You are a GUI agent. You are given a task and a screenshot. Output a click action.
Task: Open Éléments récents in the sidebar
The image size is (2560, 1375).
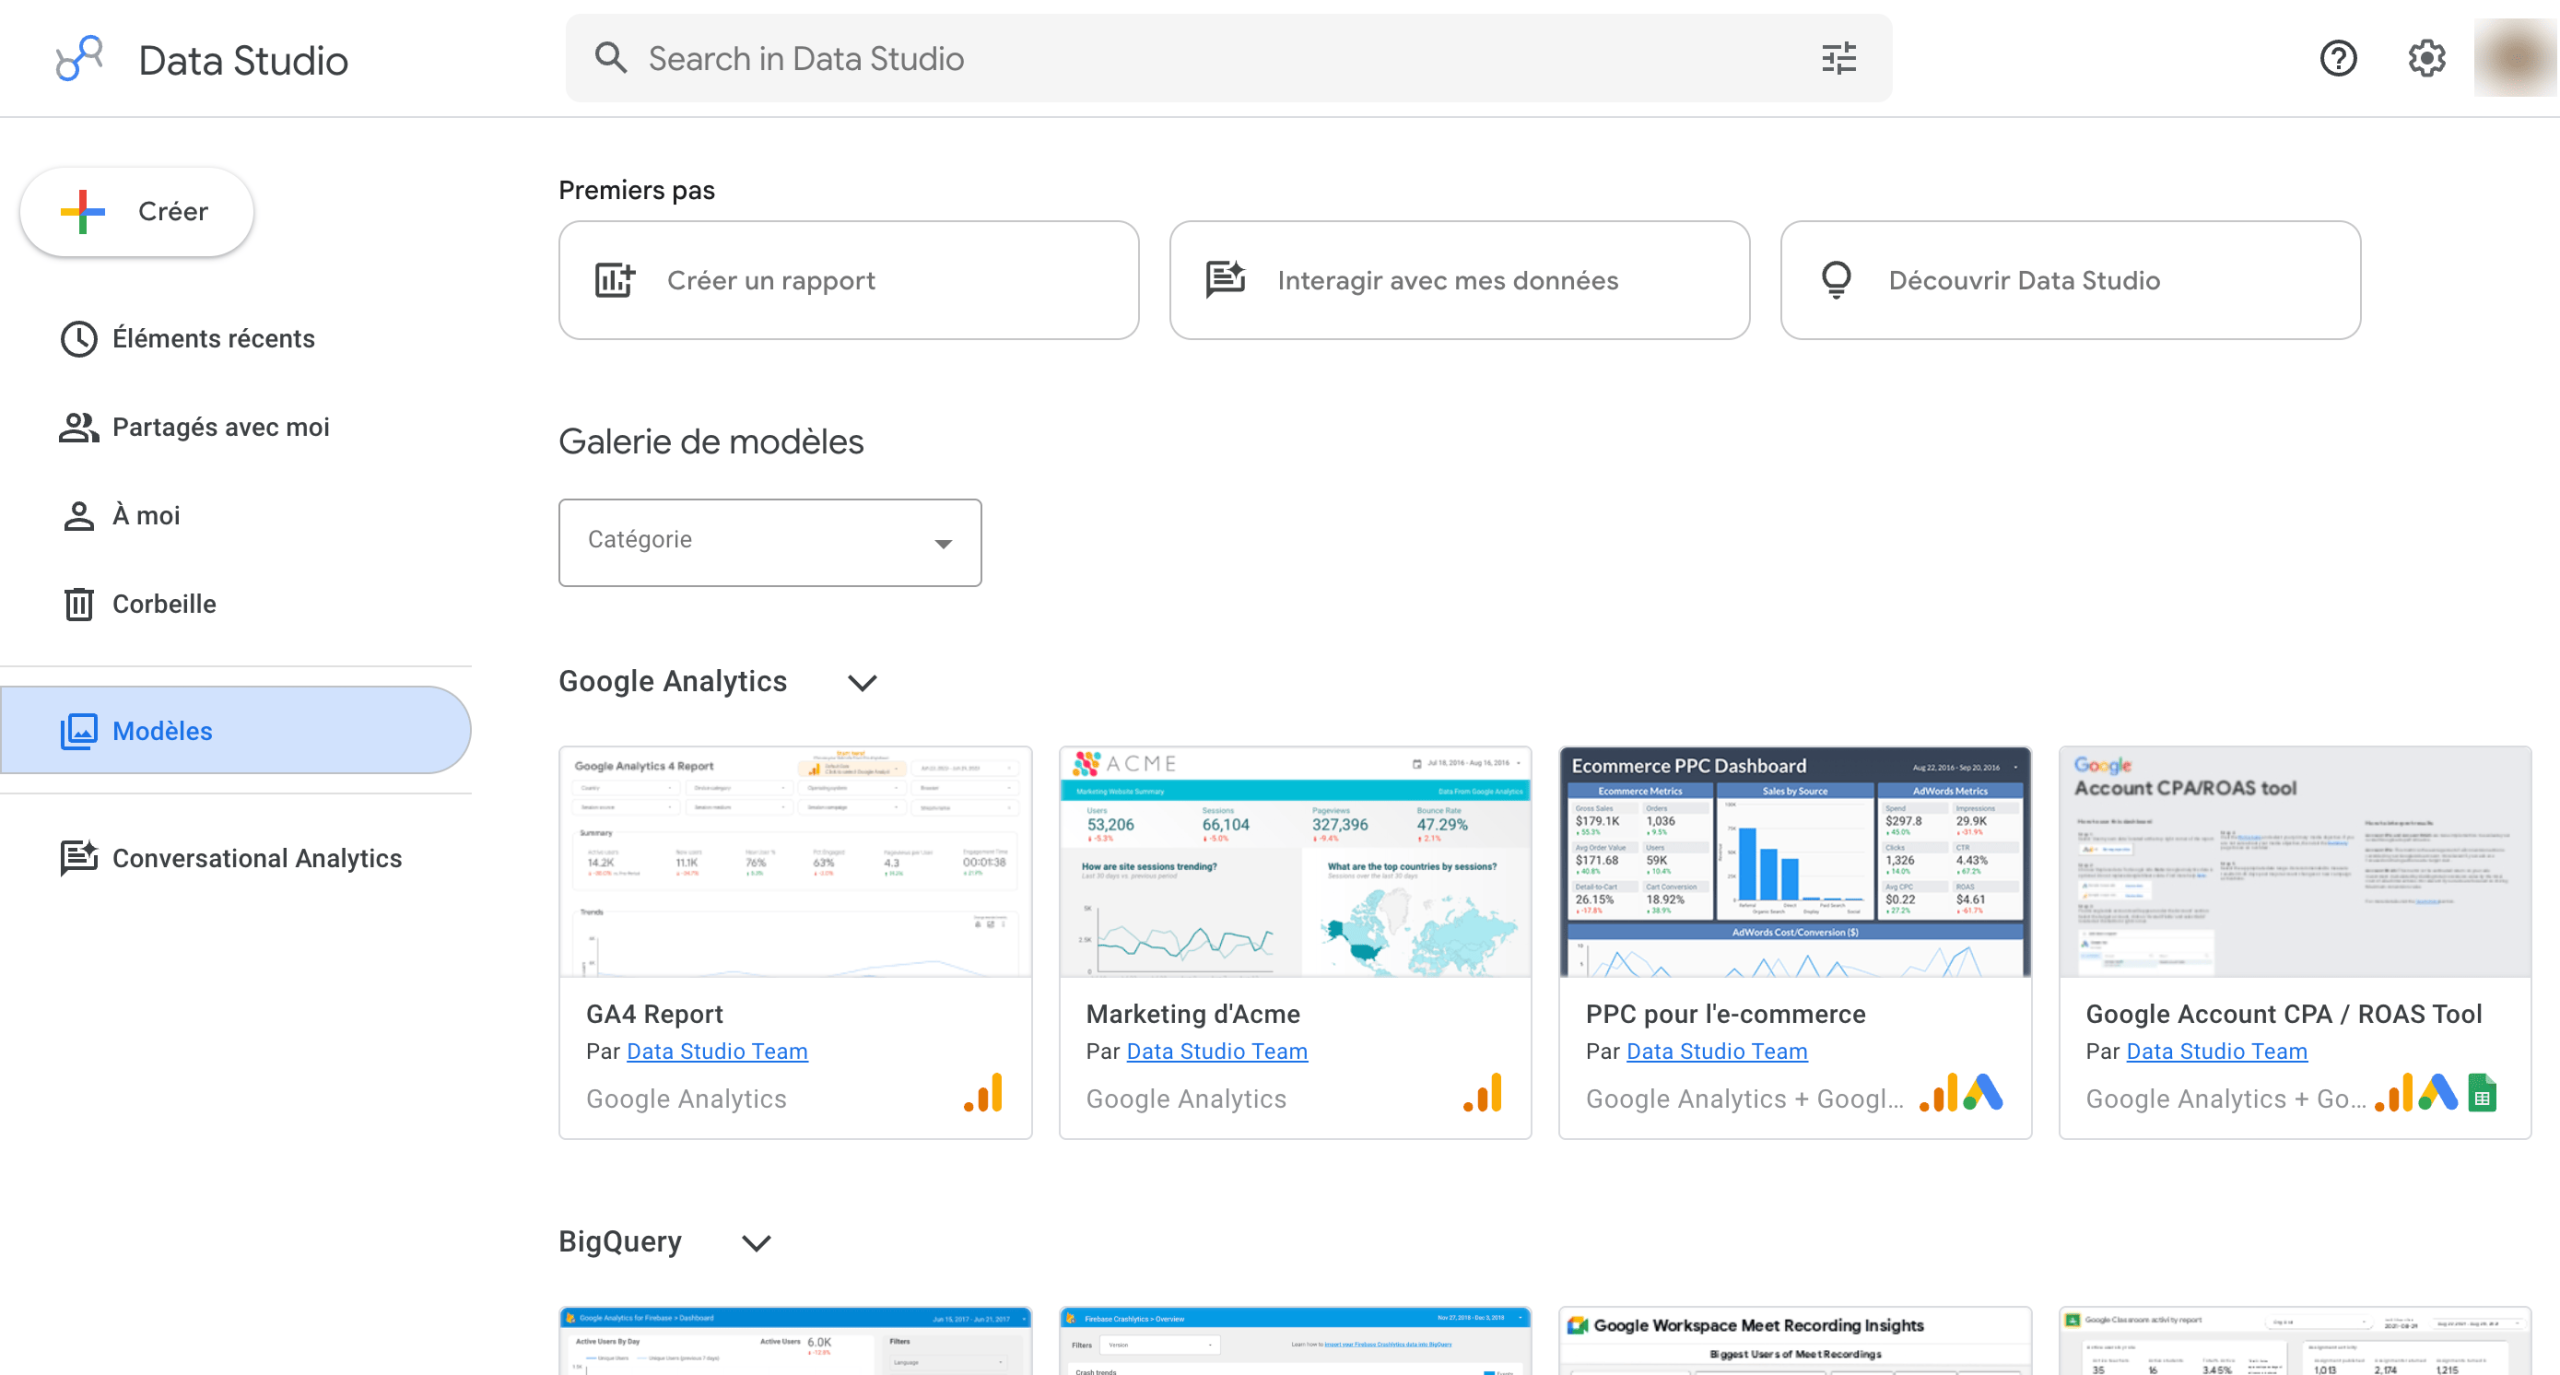pyautogui.click(x=236, y=339)
